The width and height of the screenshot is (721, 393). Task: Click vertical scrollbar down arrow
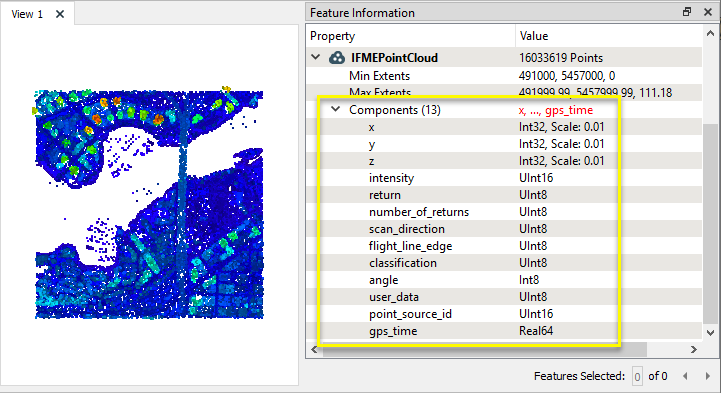tap(710, 332)
